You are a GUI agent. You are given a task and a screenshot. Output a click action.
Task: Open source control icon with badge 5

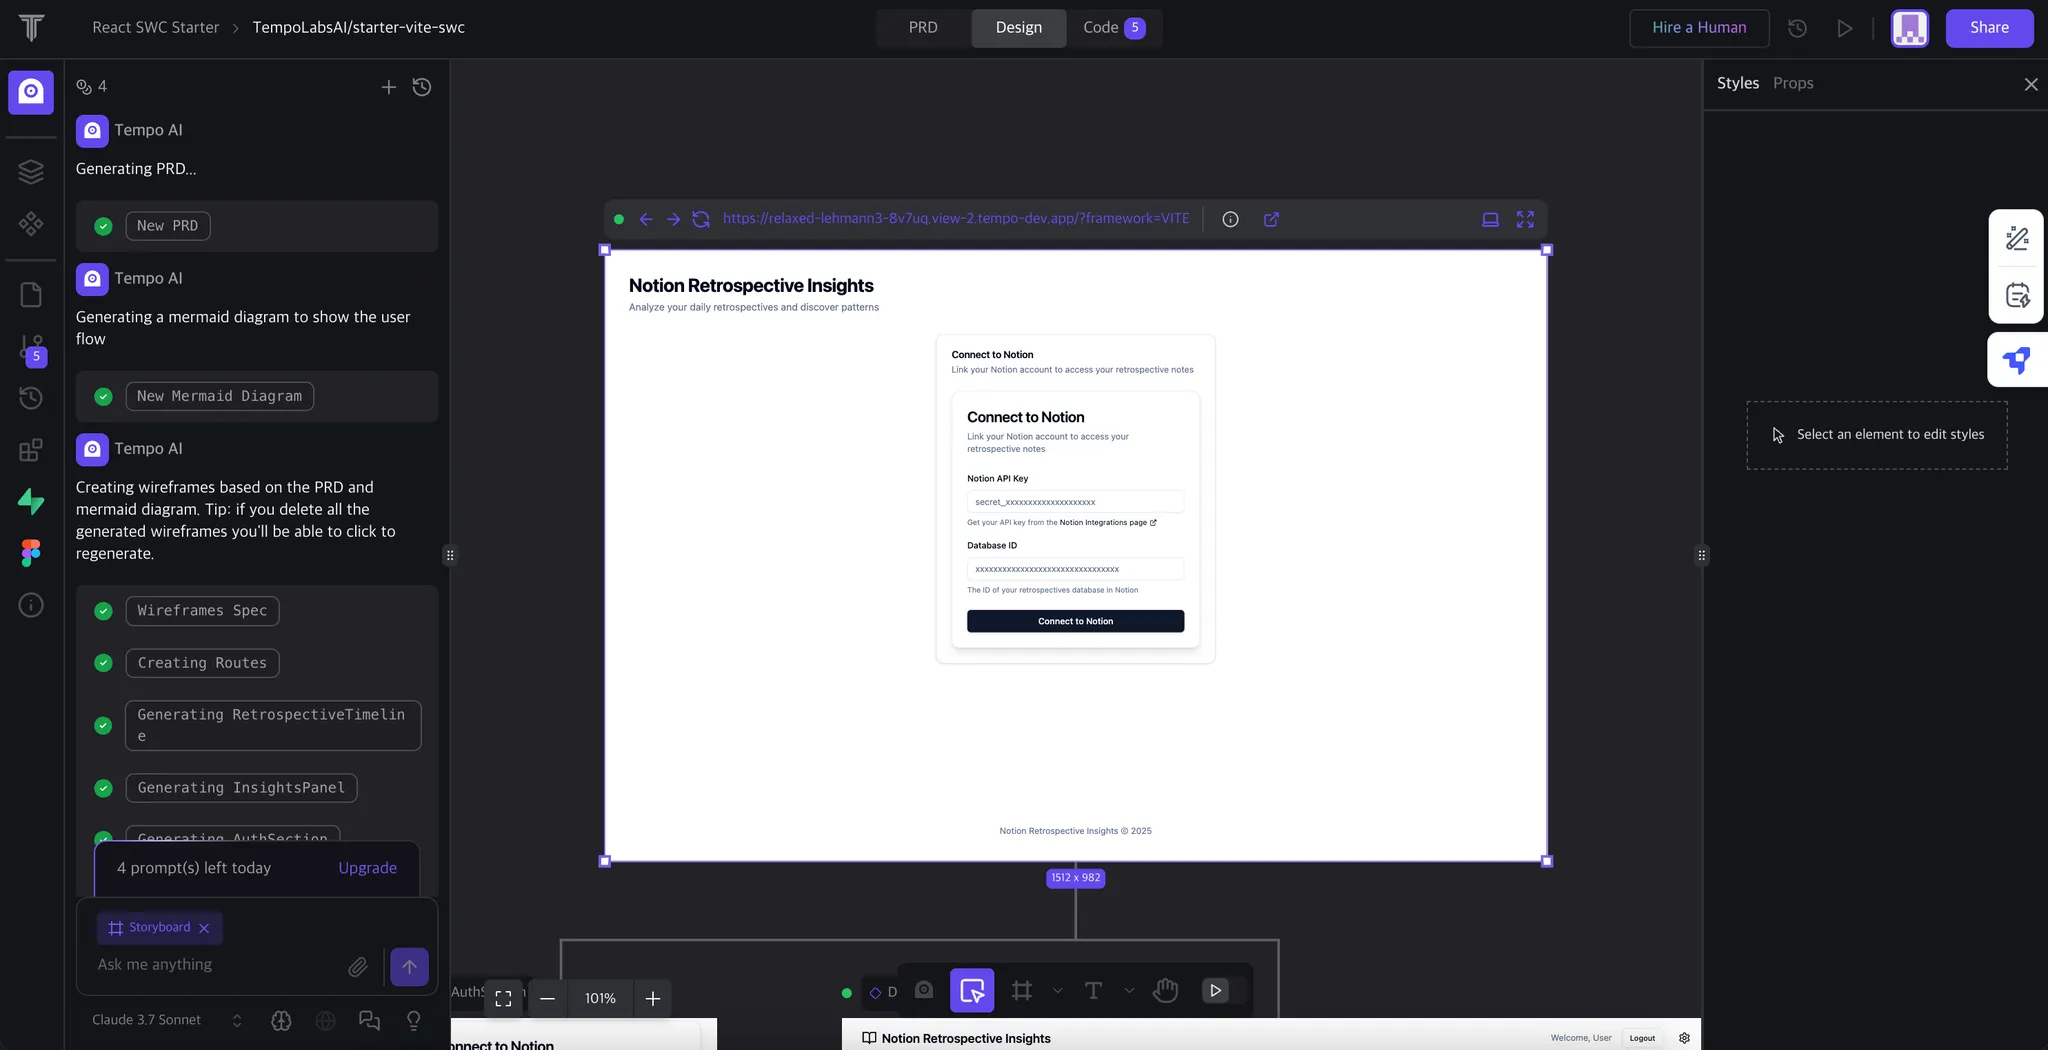pyautogui.click(x=32, y=349)
